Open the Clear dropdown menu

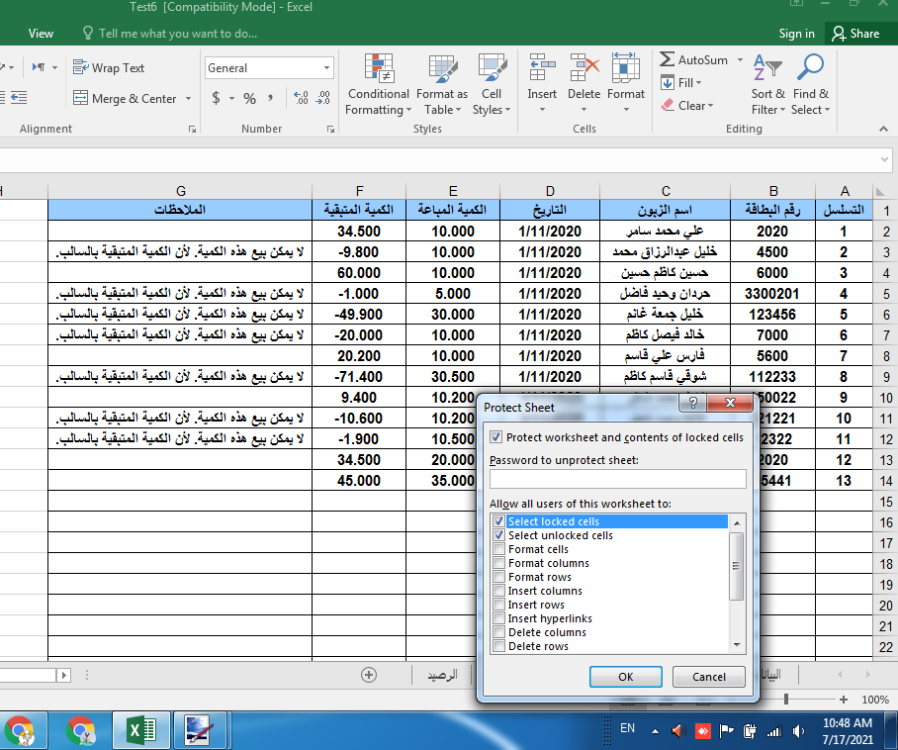[687, 105]
